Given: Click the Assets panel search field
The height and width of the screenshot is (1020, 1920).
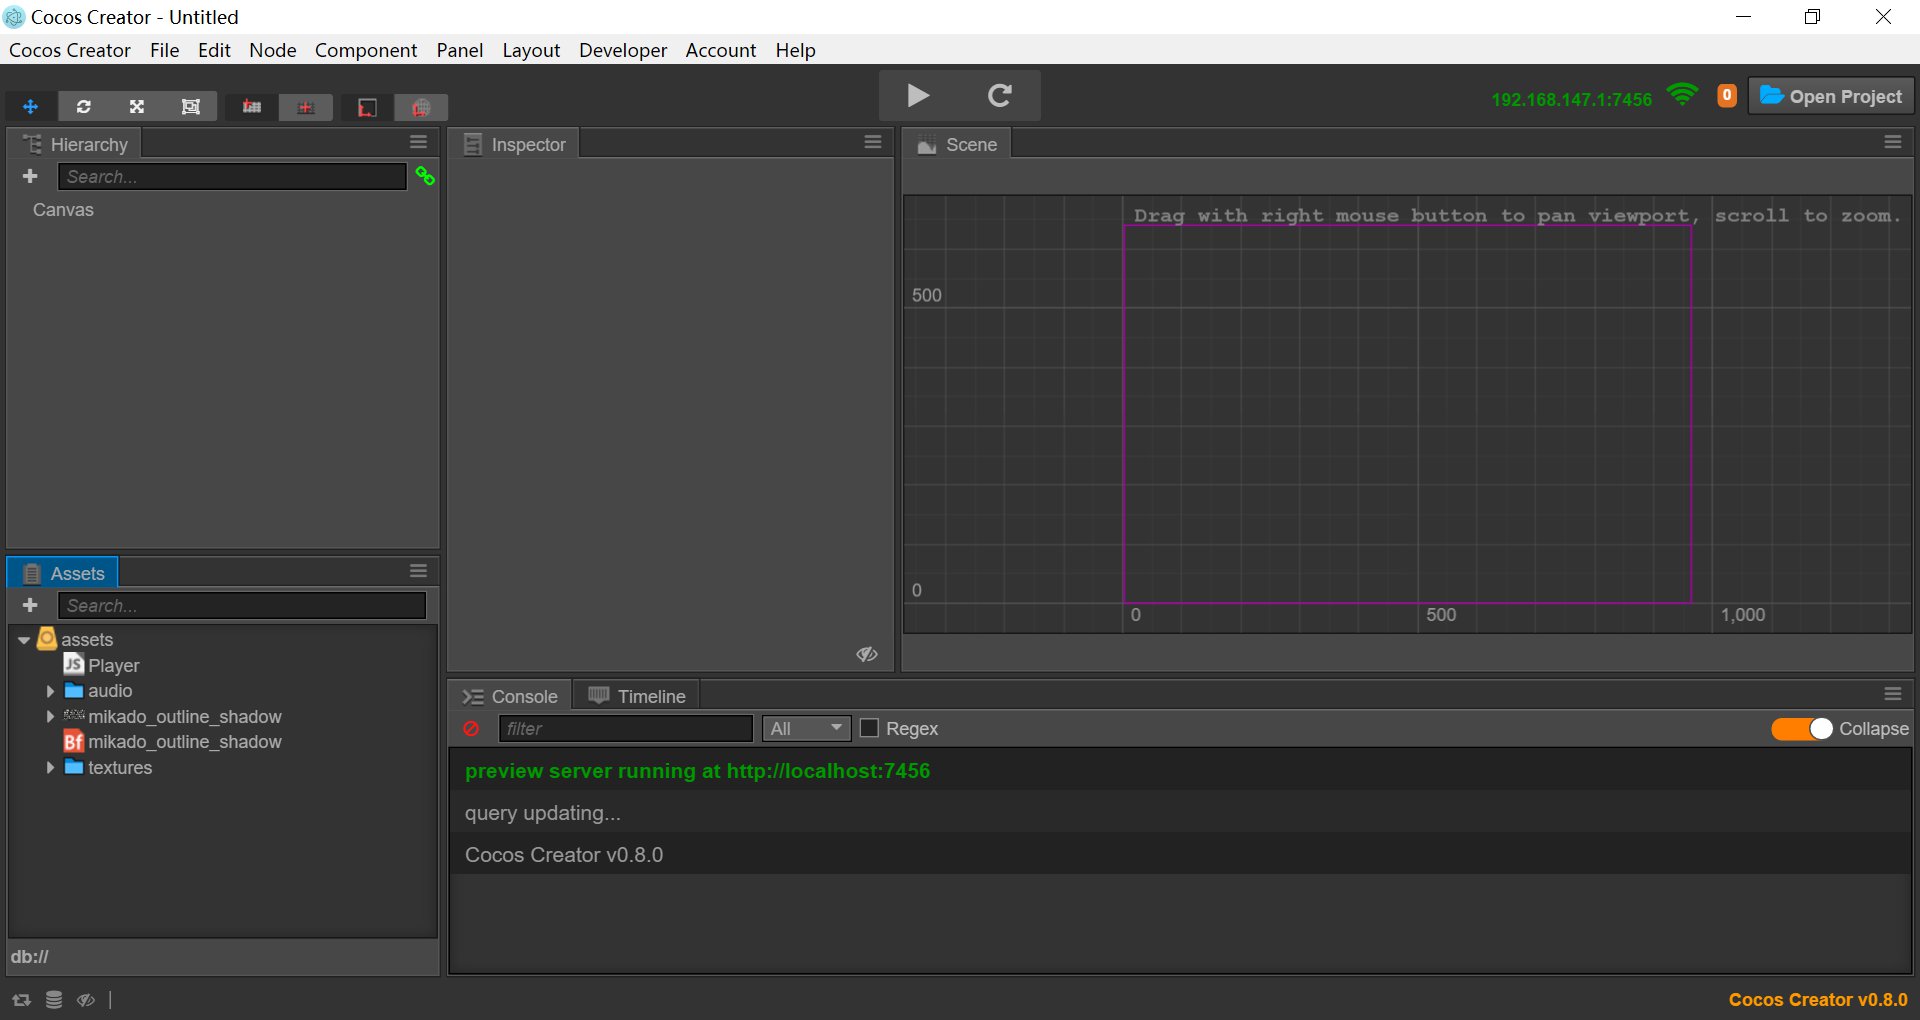Looking at the screenshot, I should pos(242,605).
